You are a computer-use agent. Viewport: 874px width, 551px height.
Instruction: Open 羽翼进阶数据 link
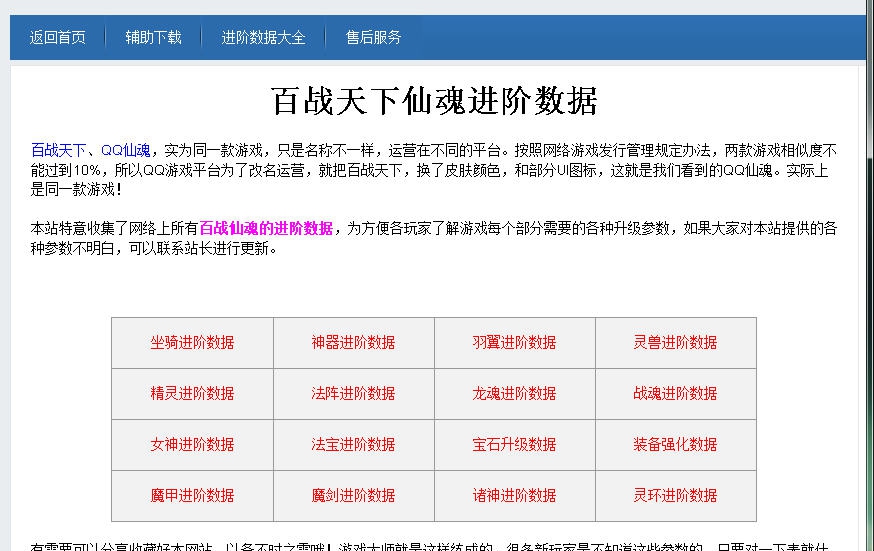514,343
